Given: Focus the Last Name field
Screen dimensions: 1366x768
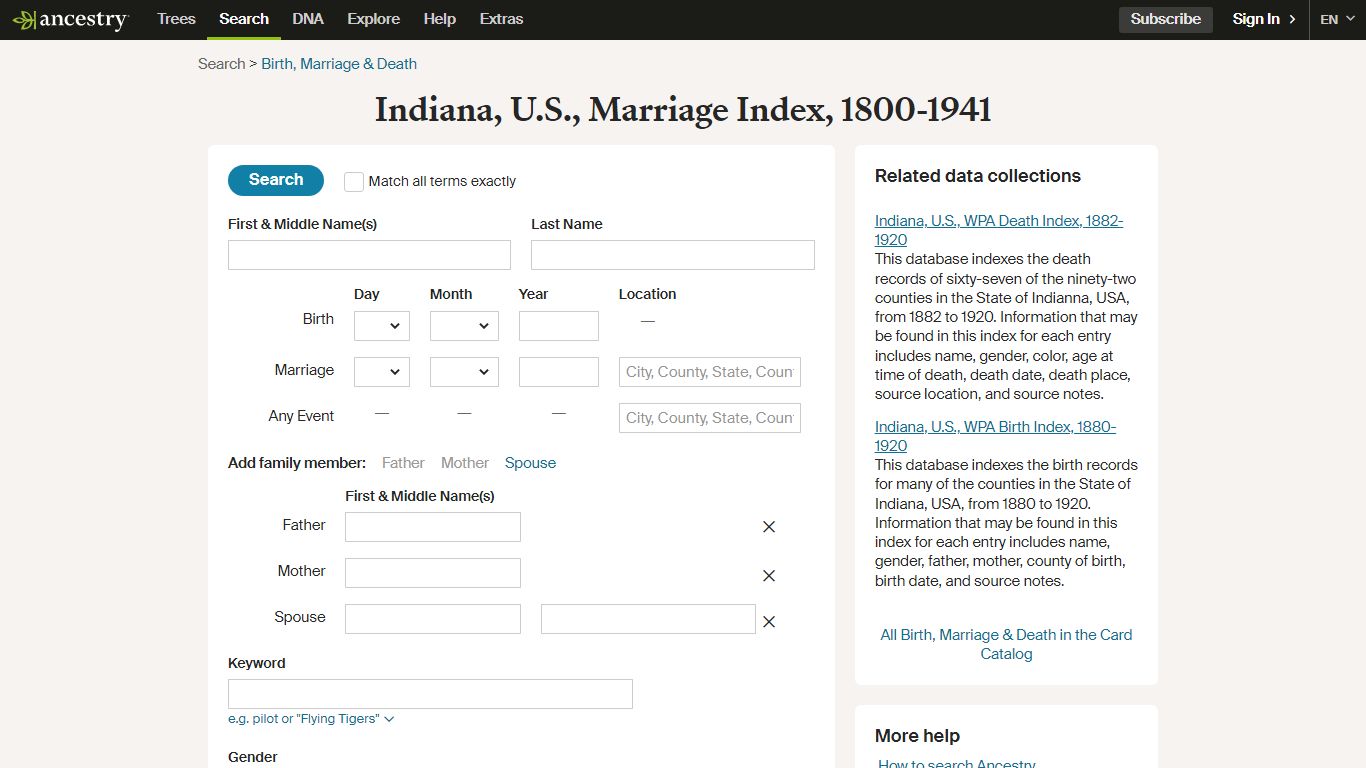Looking at the screenshot, I should tap(673, 255).
